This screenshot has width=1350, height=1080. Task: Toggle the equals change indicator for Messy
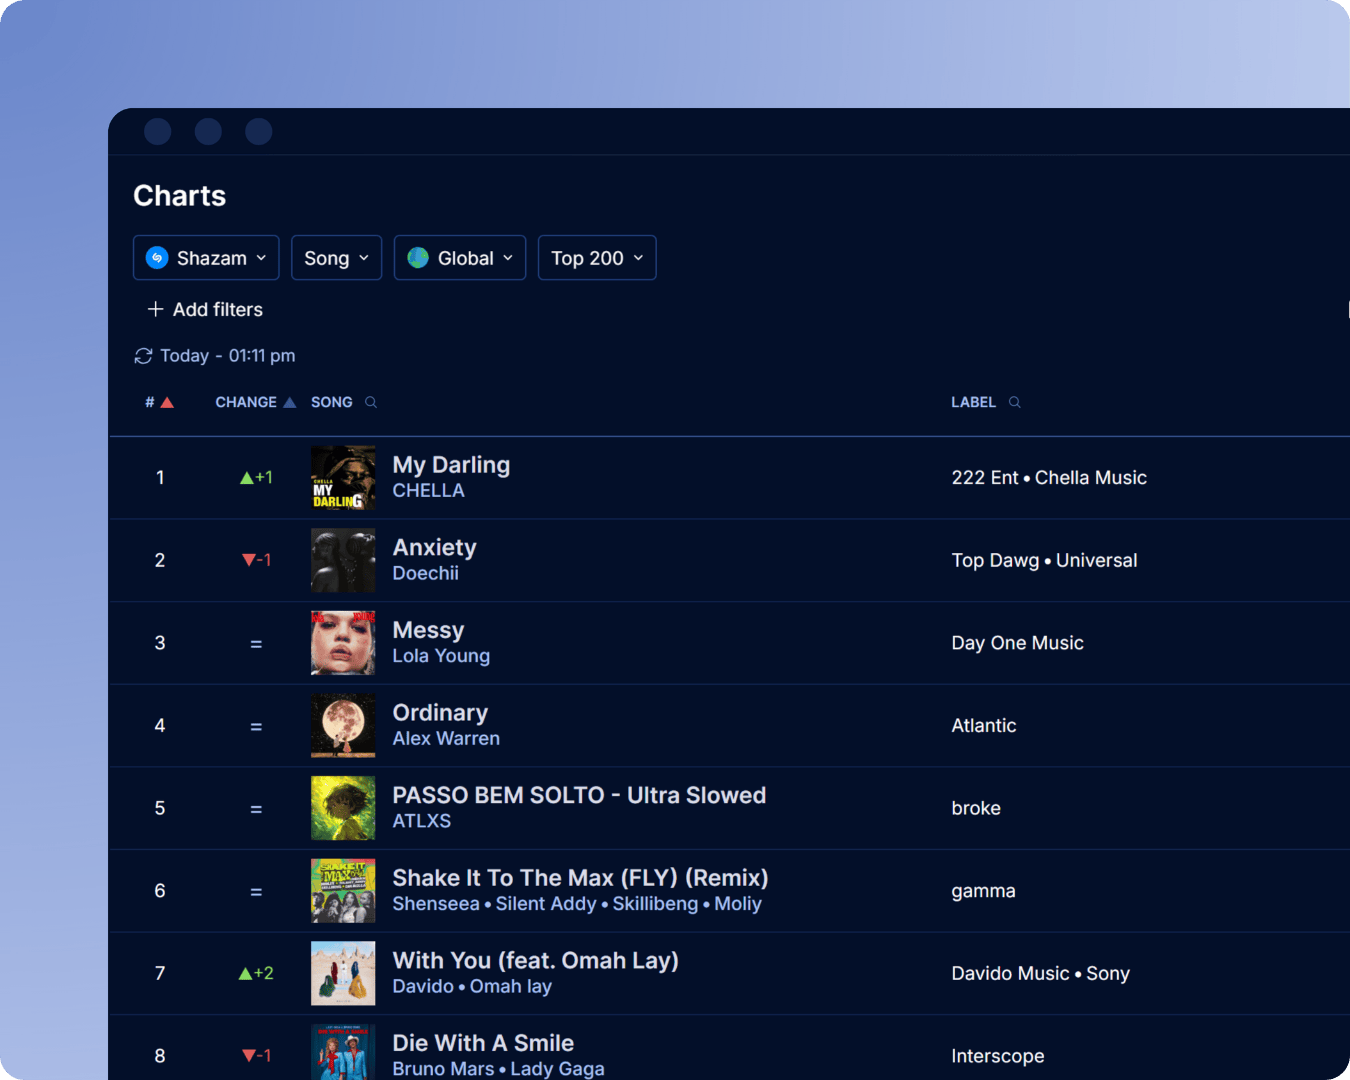[x=256, y=643]
